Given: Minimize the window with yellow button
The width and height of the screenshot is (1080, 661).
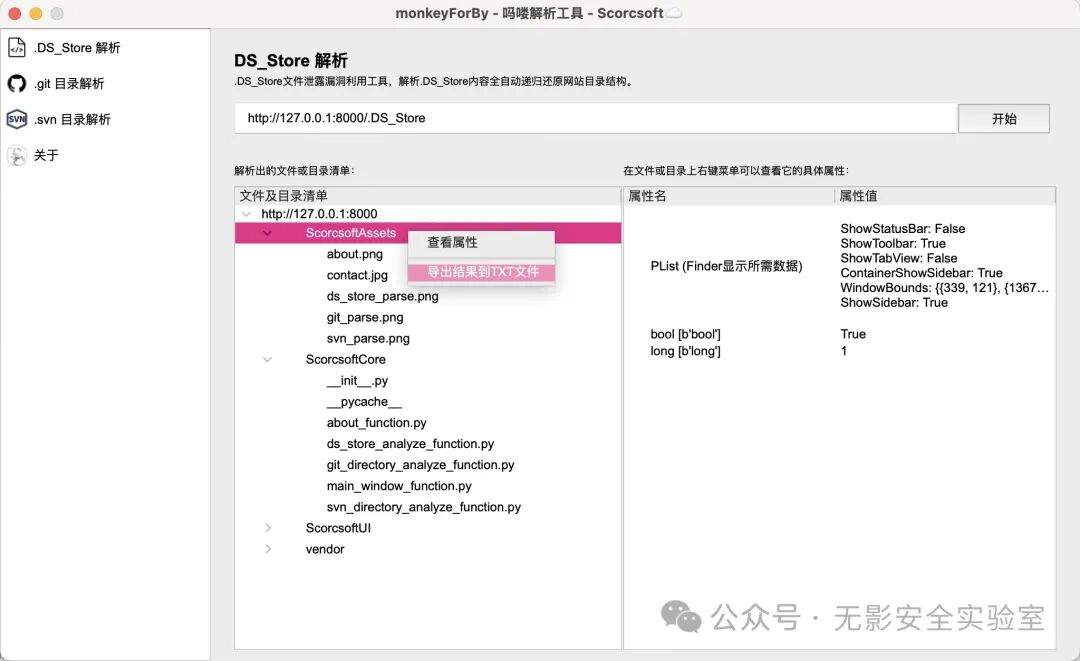Looking at the screenshot, I should (x=36, y=13).
